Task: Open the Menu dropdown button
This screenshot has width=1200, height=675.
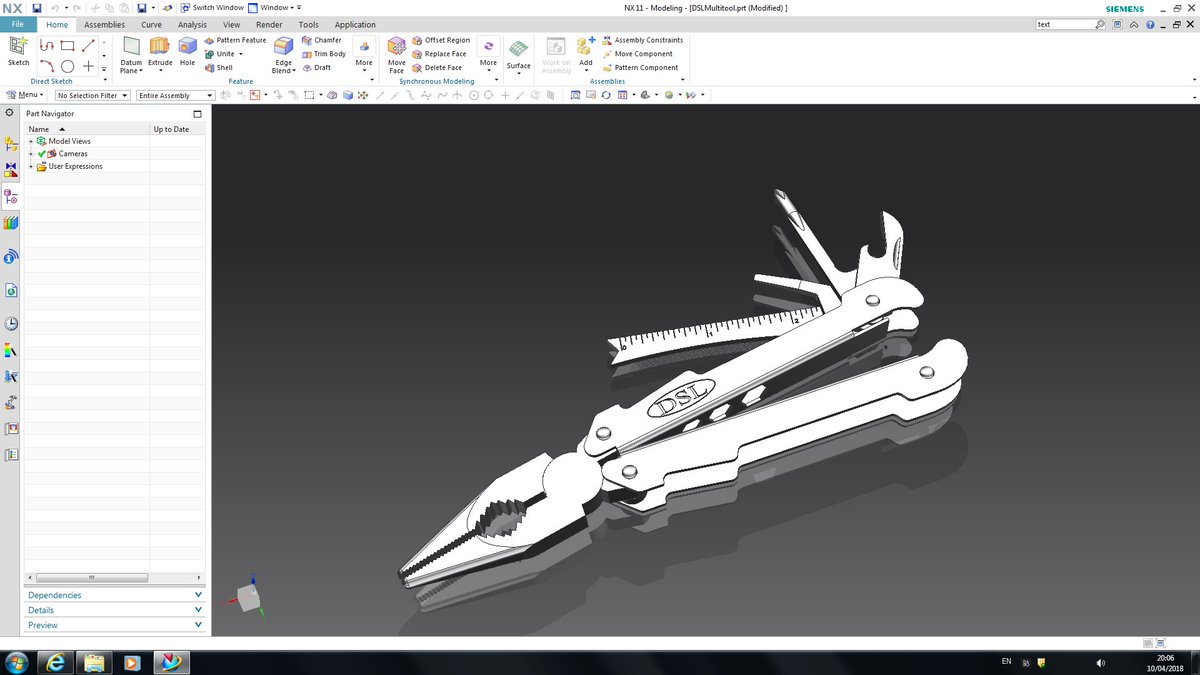Action: coord(25,95)
